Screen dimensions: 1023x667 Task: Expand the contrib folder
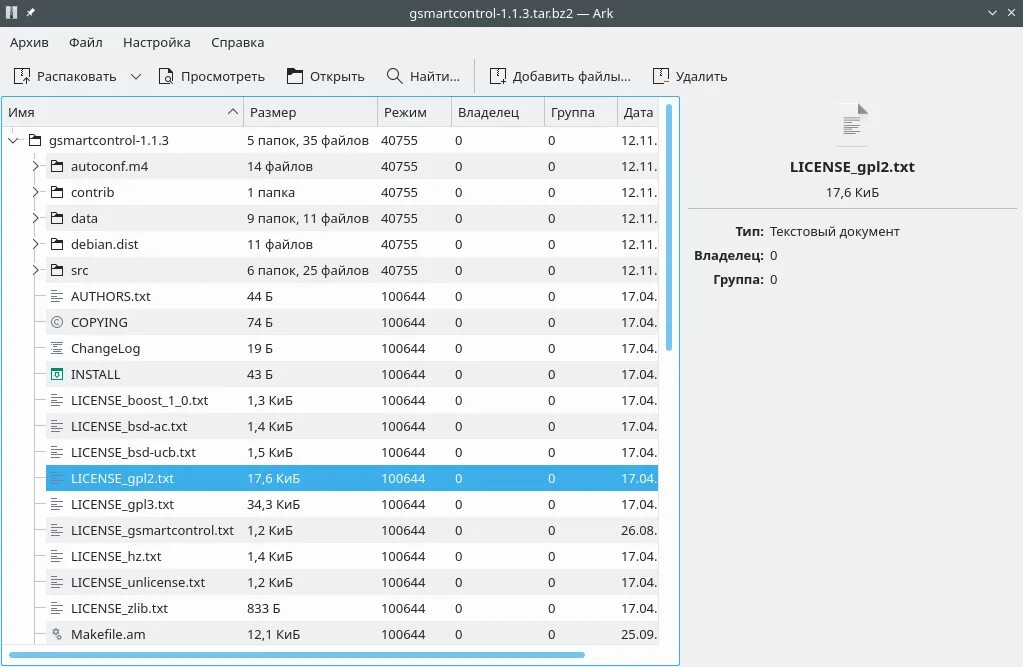click(35, 193)
